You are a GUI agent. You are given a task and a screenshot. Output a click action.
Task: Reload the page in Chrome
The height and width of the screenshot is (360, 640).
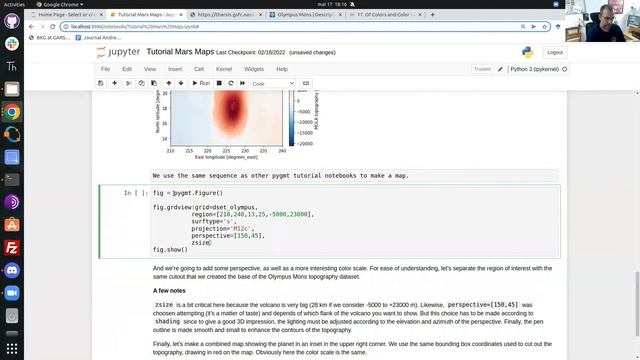pyautogui.click(x=52, y=27)
